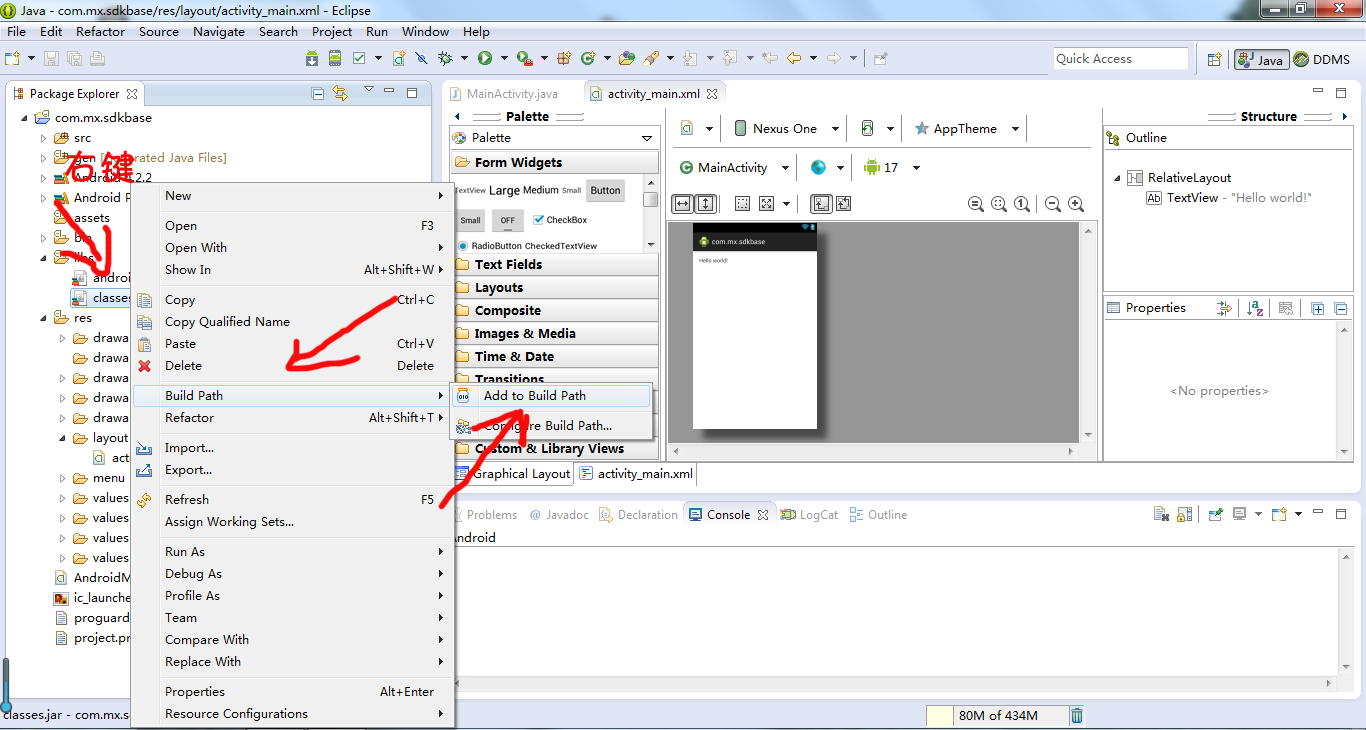
Task: Click Collapse All in Package Explorer
Action: (318, 93)
